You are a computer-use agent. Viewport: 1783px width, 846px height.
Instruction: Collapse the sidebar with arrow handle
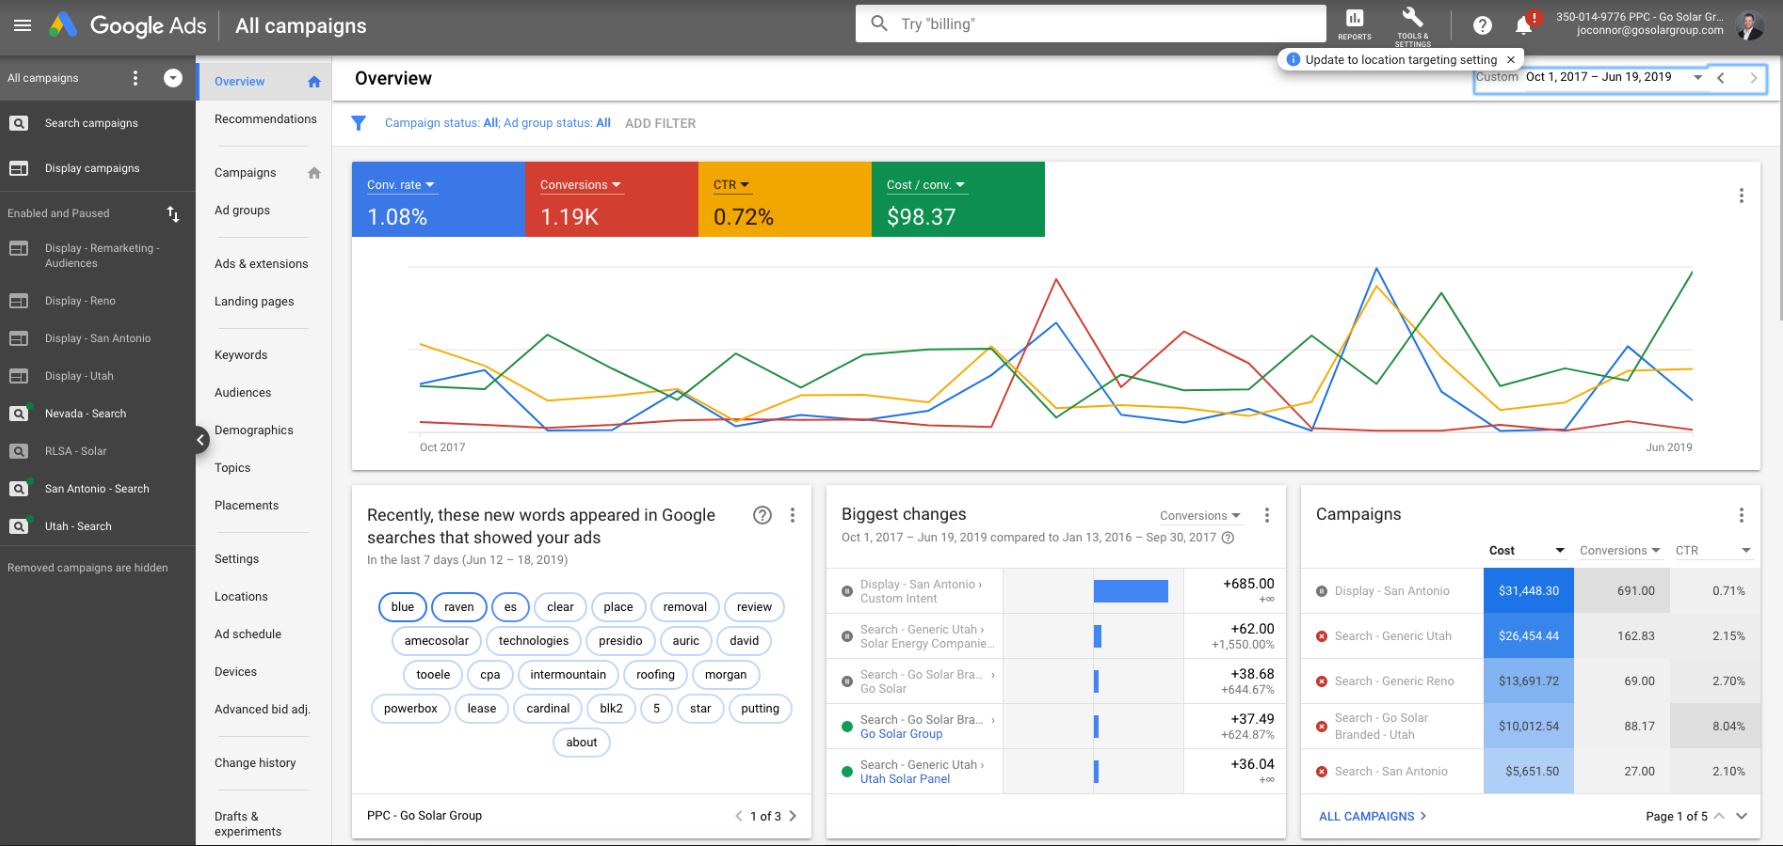coord(200,440)
